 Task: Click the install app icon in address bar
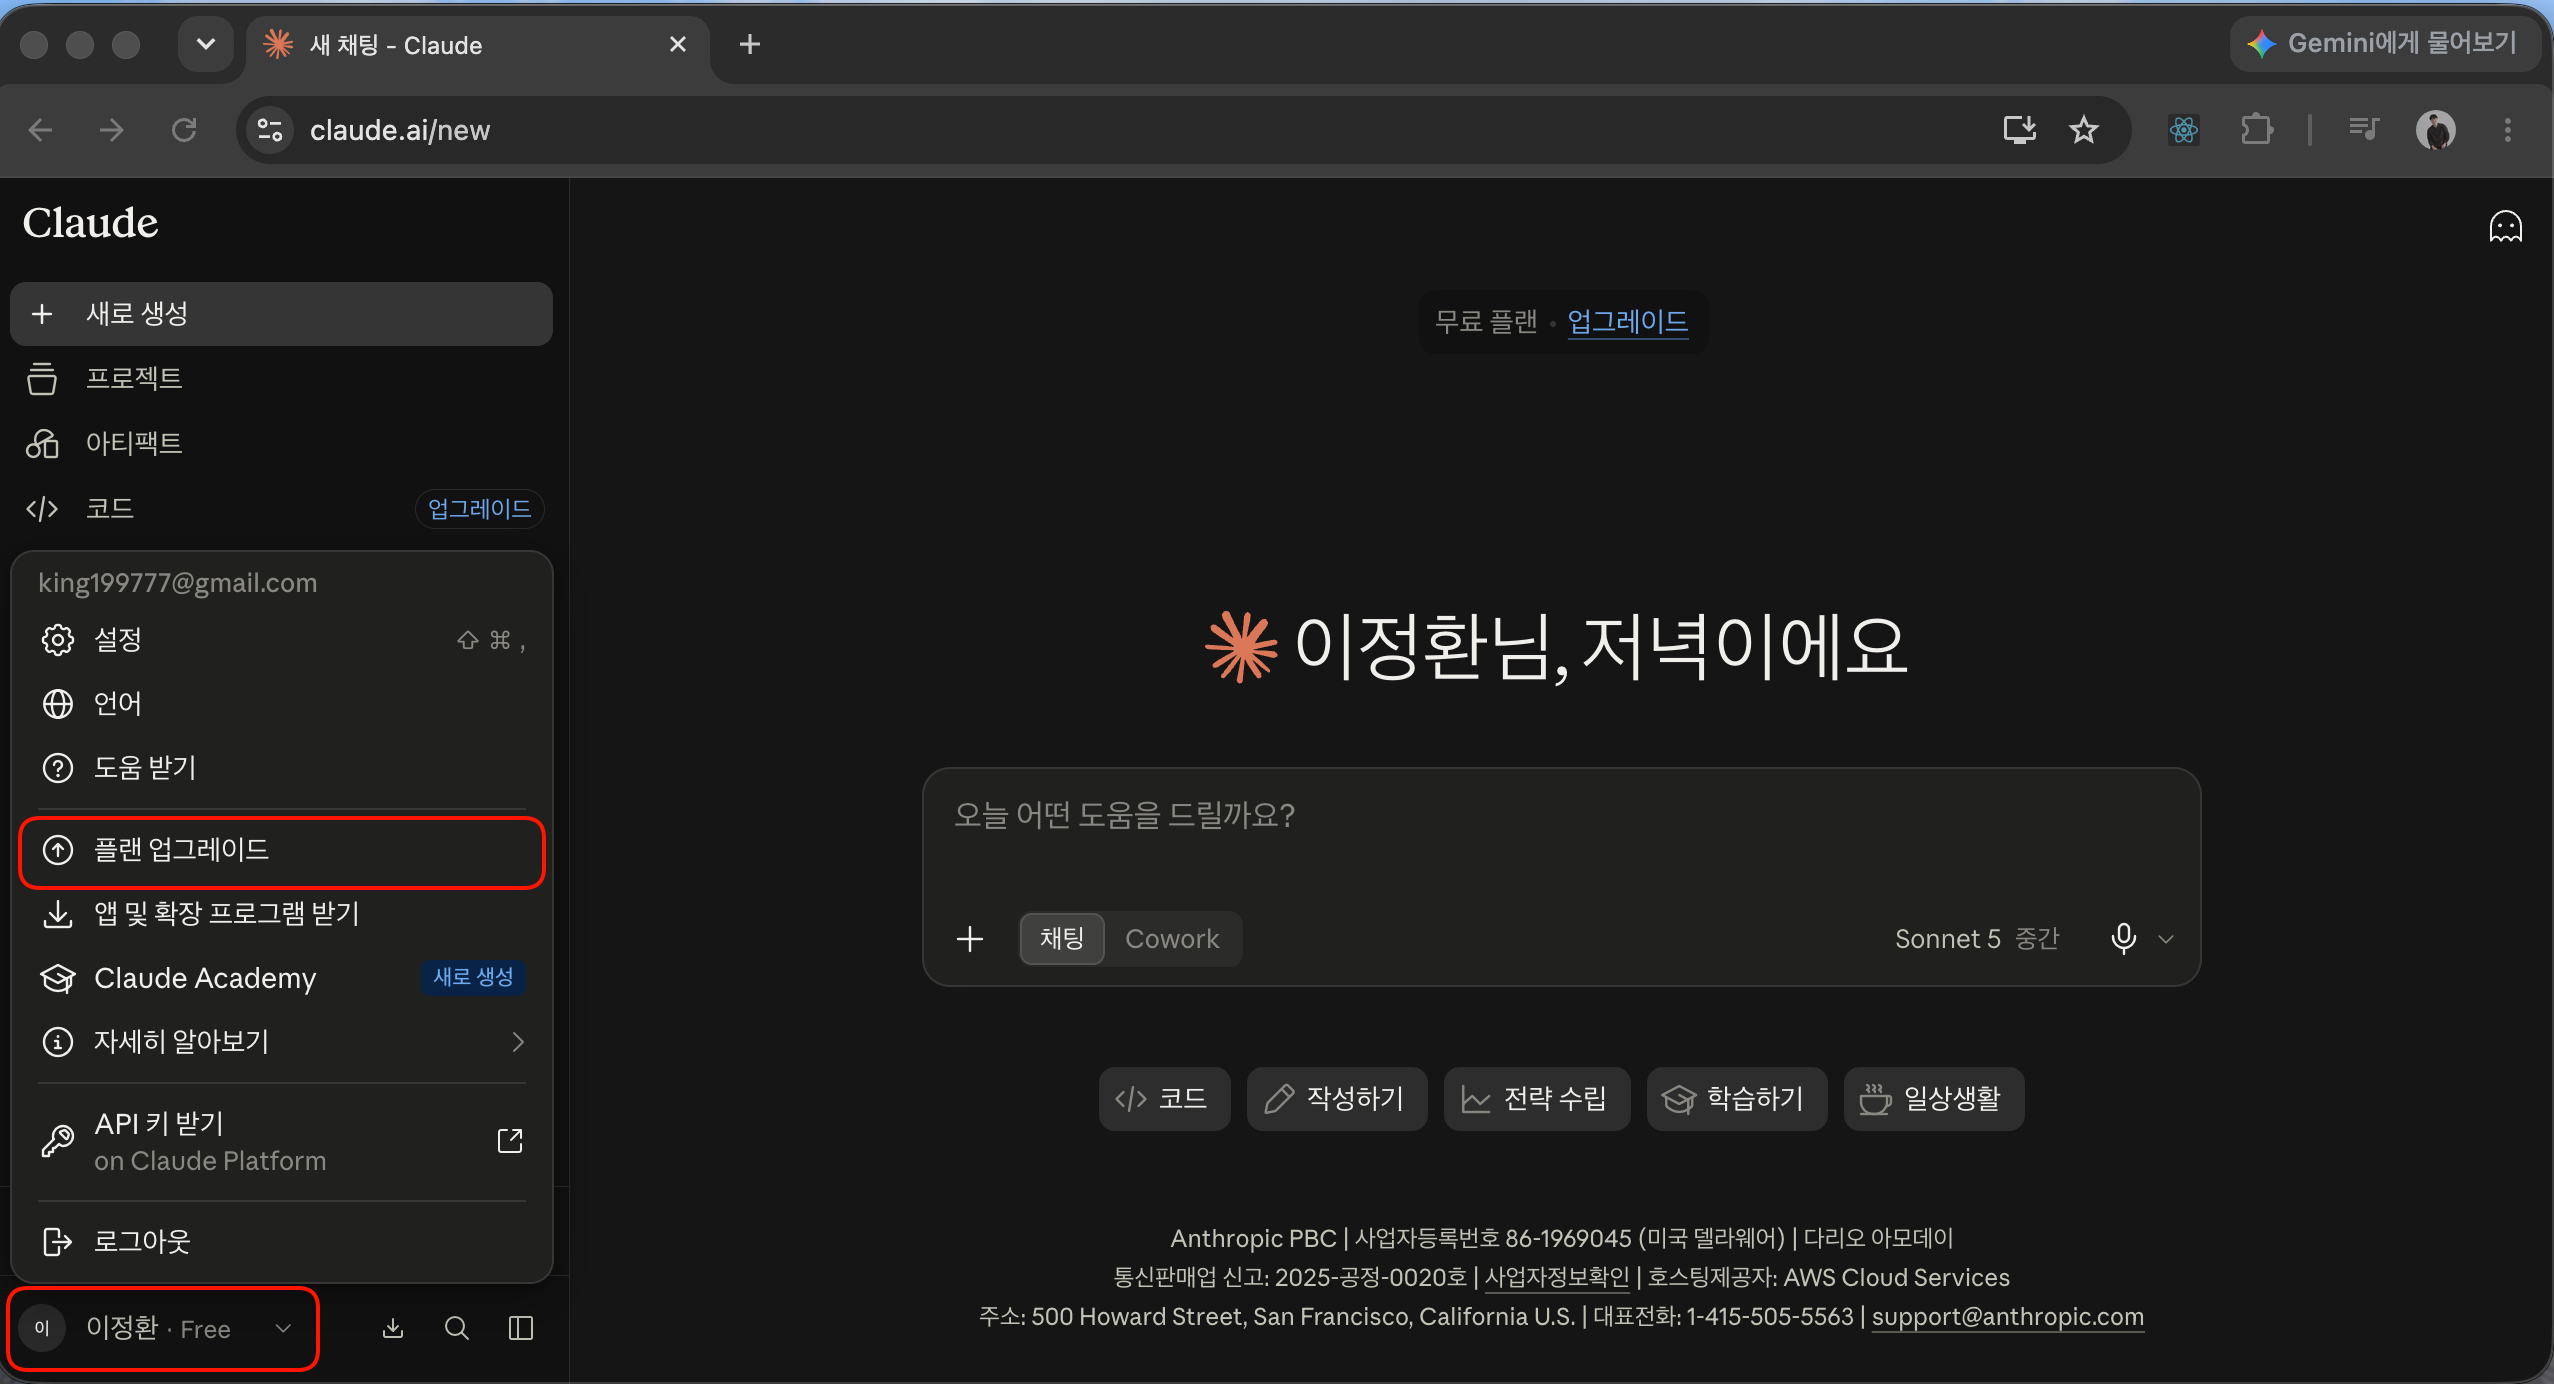2020,130
